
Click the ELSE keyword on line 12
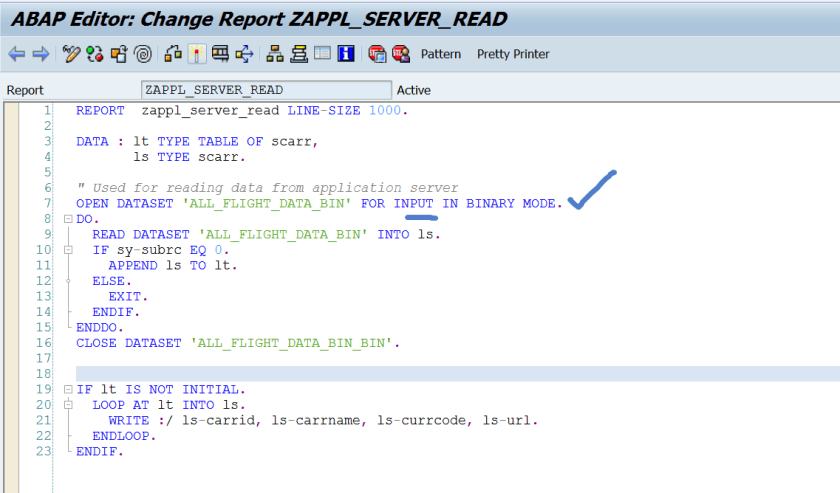click(x=111, y=281)
